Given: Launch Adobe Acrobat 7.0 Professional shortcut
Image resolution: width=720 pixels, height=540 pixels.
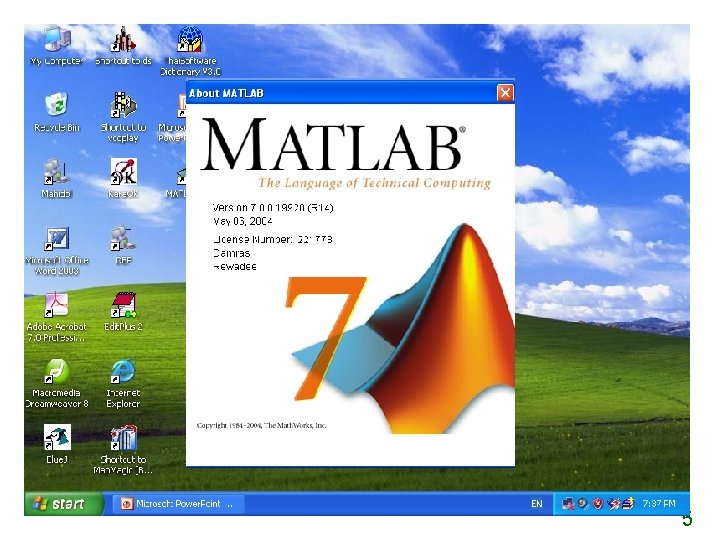Looking at the screenshot, I should click(56, 317).
